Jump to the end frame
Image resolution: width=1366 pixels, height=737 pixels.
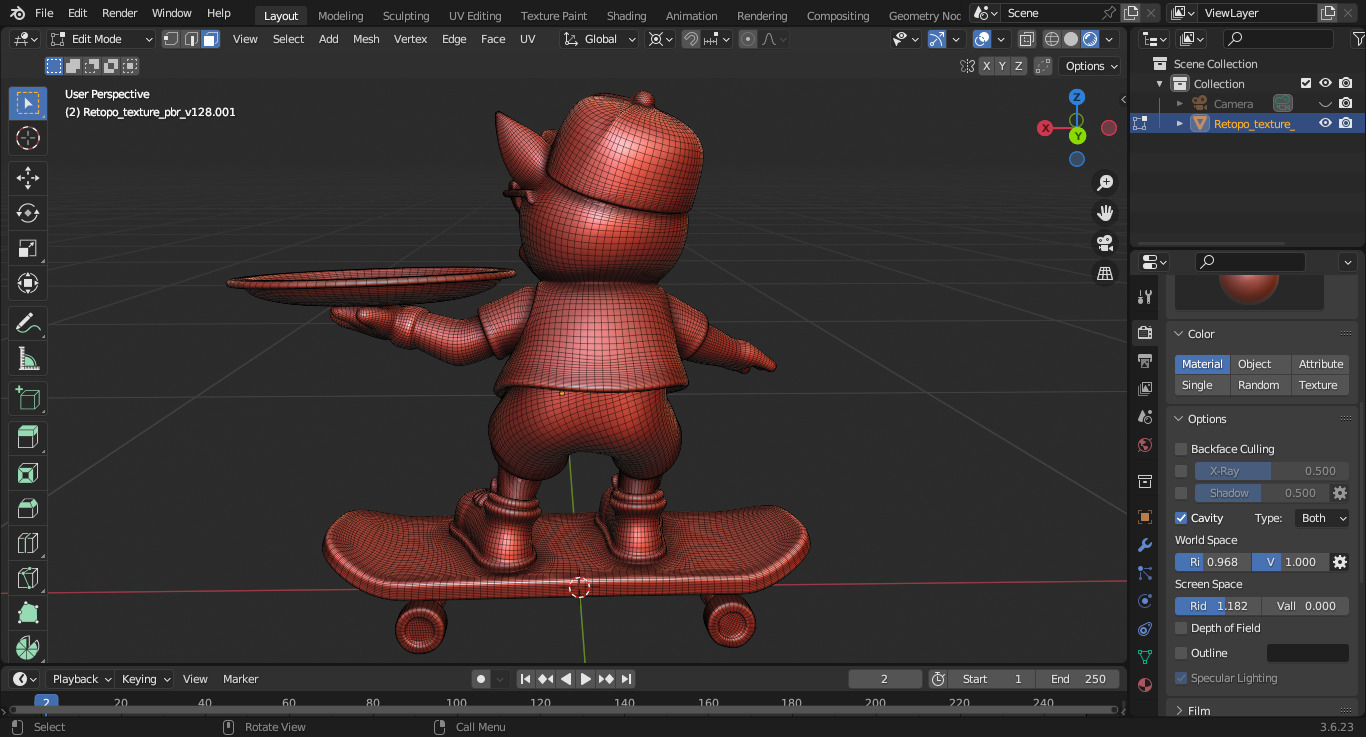[627, 679]
